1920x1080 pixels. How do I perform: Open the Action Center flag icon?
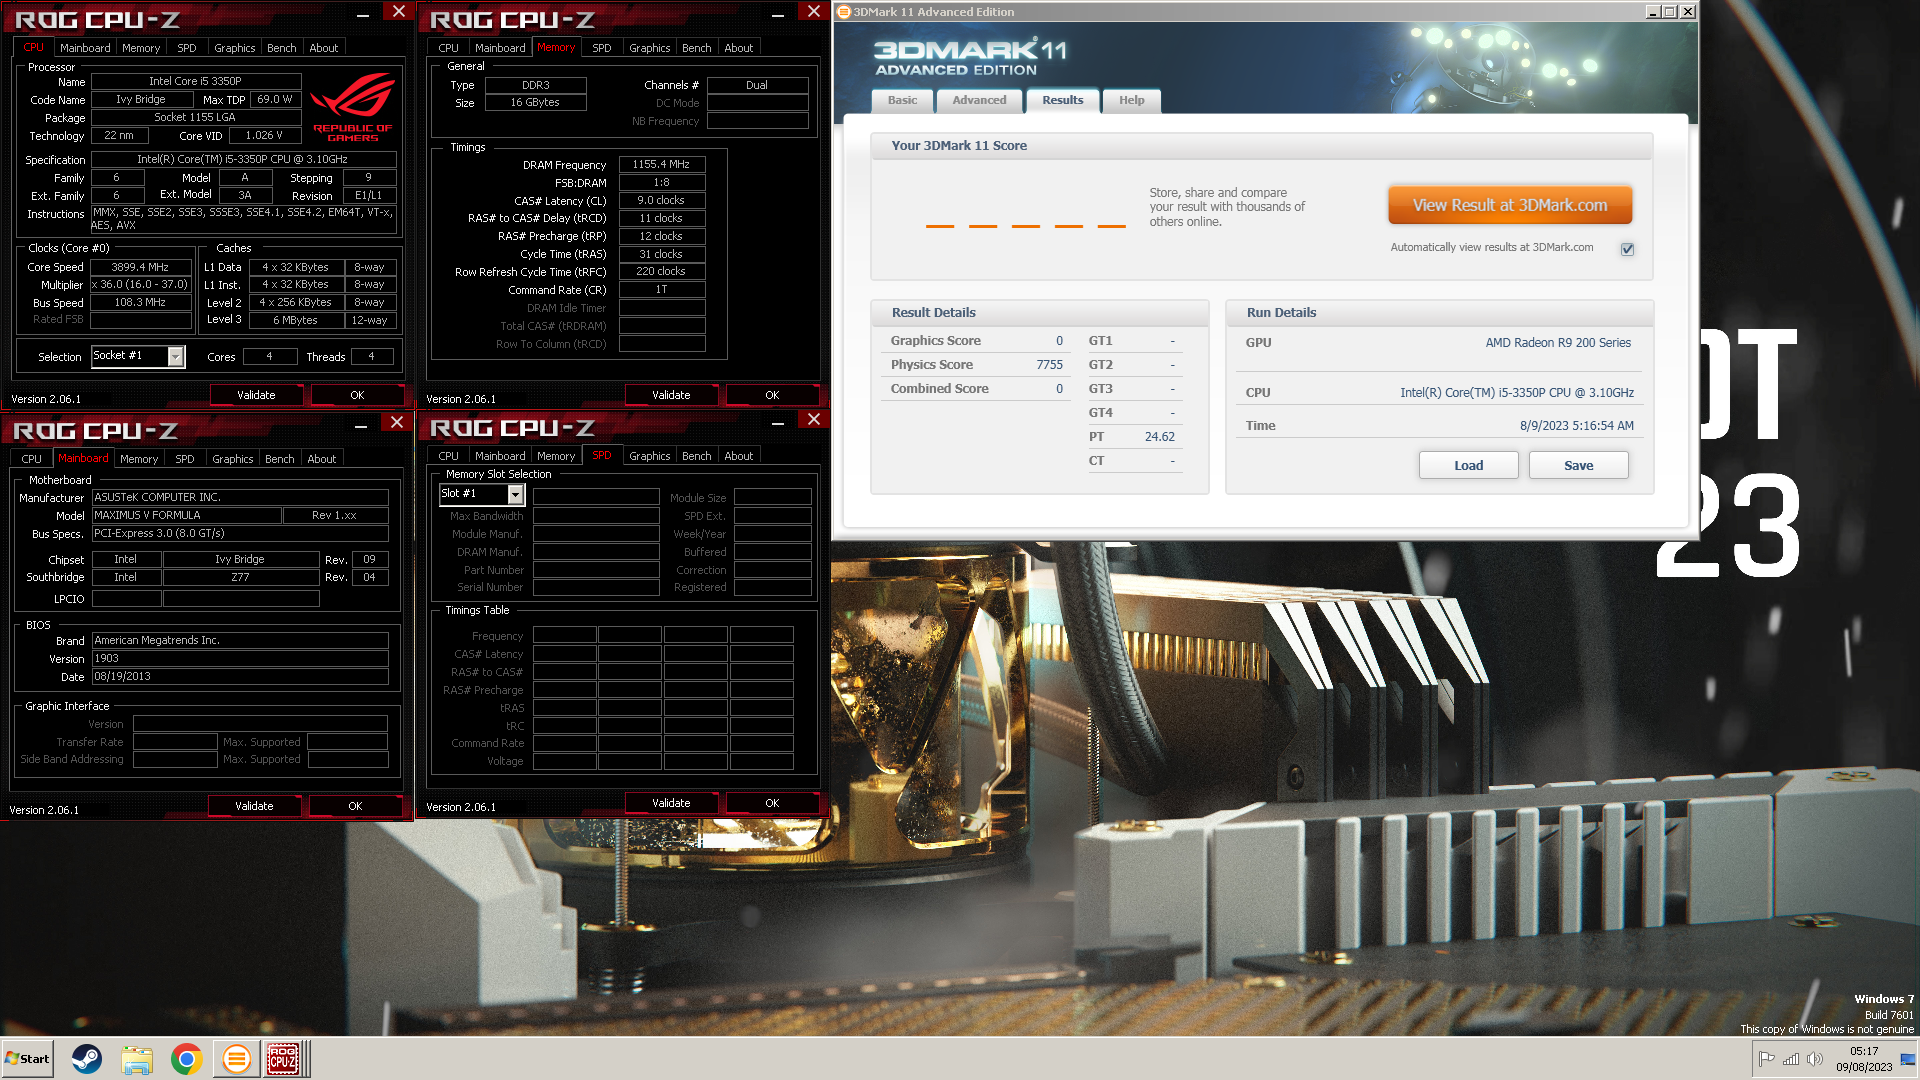coord(1767,1059)
